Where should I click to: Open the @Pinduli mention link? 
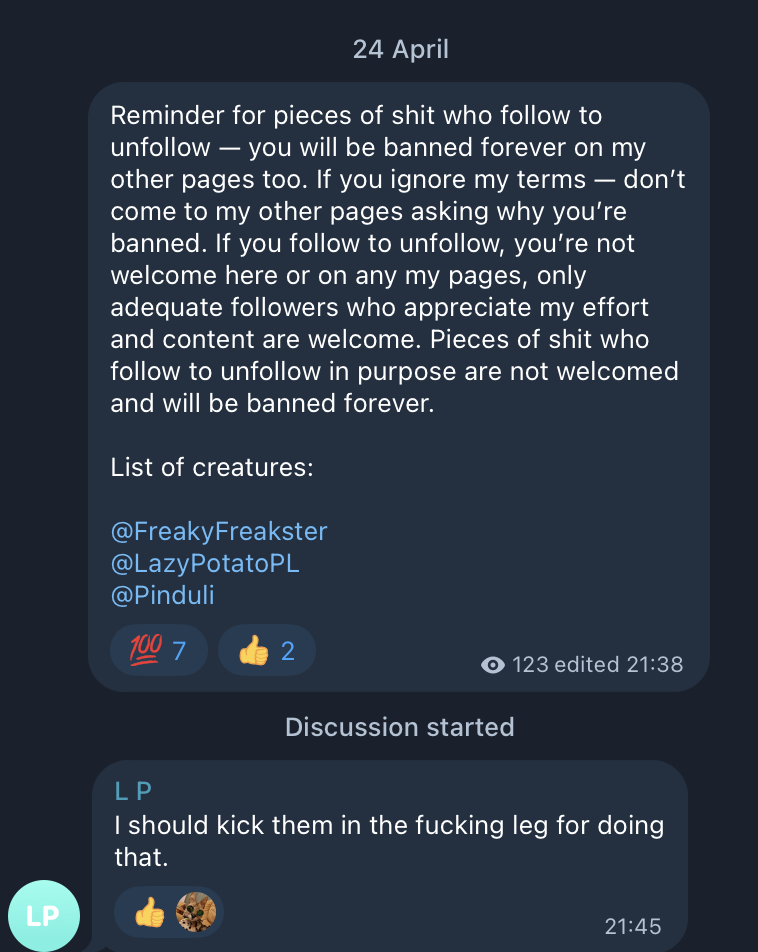point(162,596)
